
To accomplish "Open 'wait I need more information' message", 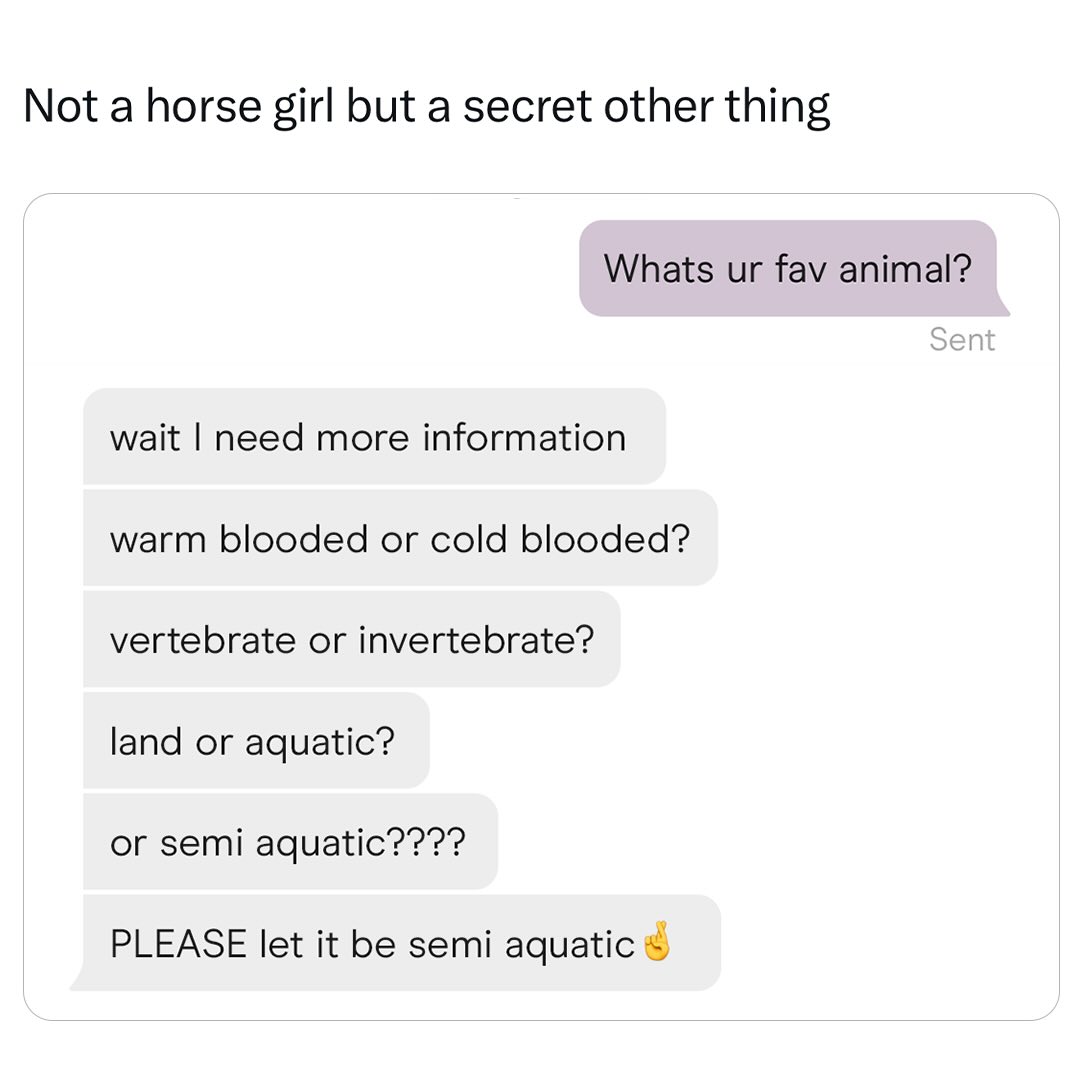I will click(x=374, y=436).
